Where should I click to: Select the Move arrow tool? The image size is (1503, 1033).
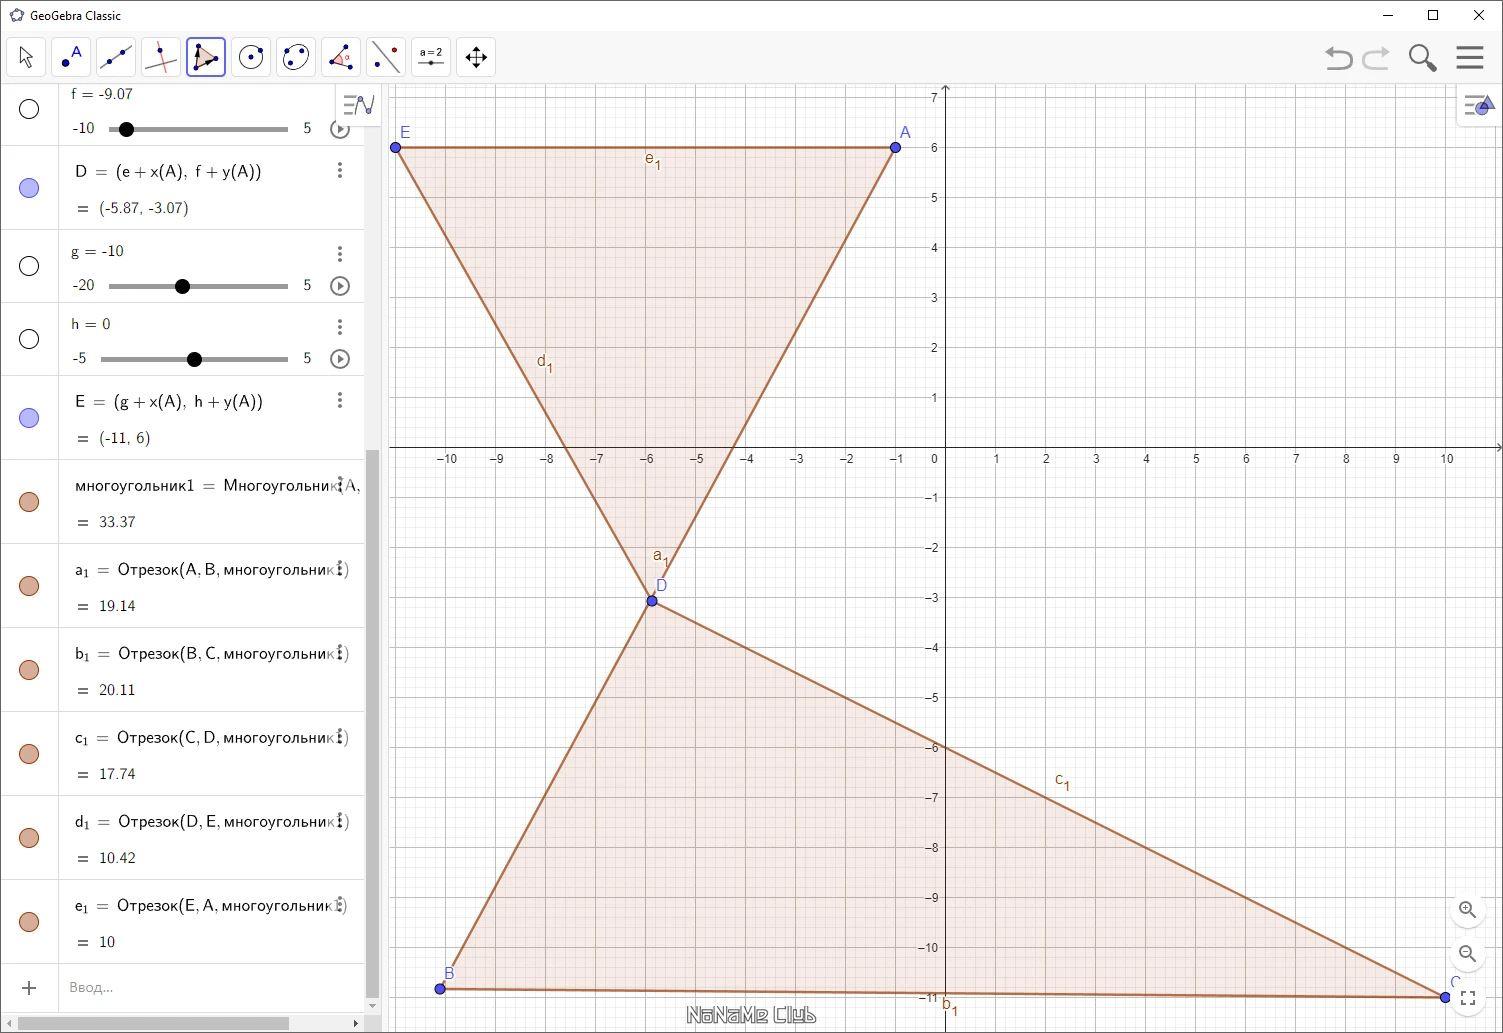click(26, 57)
